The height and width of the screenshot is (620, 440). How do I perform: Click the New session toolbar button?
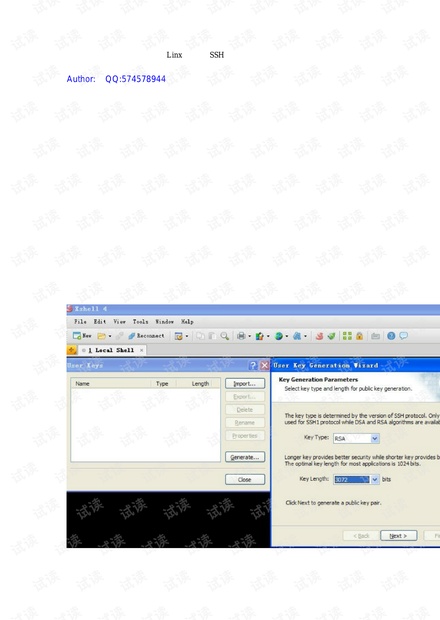(82, 336)
